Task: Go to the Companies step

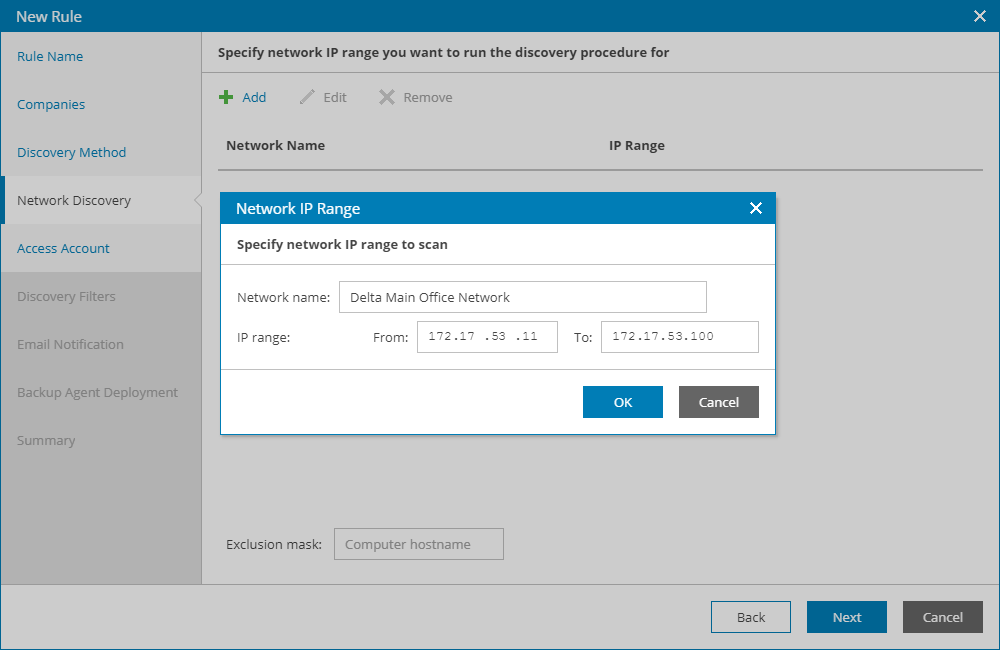Action: (x=51, y=104)
